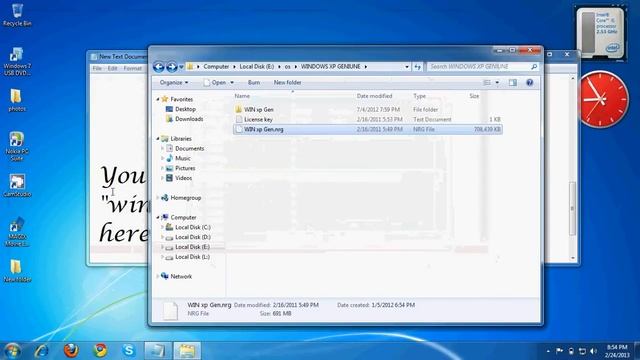The height and width of the screenshot is (360, 640).
Task: Launch Nokia PC Suite desktop icon
Action: 17,146
